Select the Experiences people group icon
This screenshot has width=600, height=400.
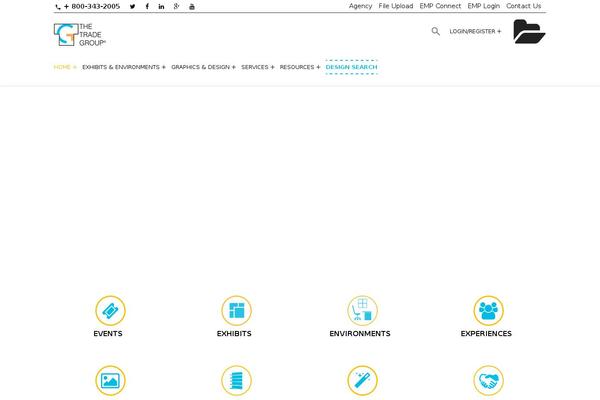(488, 310)
